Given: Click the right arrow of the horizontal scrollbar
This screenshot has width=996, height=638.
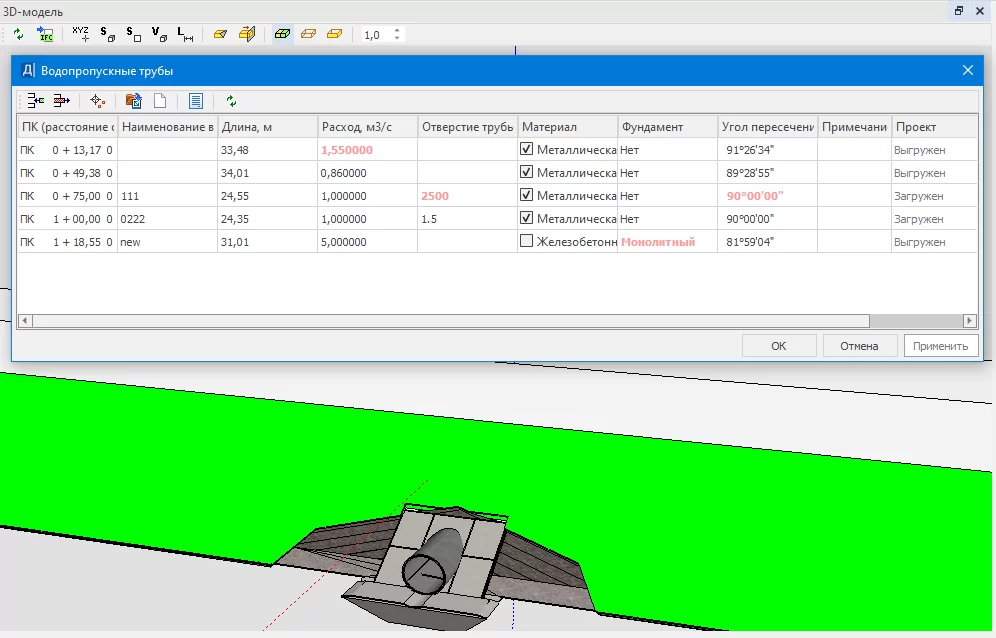Looking at the screenshot, I should (x=969, y=321).
